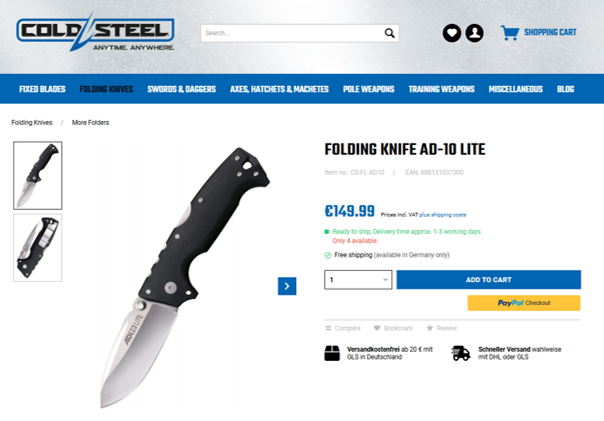The height and width of the screenshot is (421, 604).
Task: Open Training Weapons menu category
Action: [x=441, y=89]
